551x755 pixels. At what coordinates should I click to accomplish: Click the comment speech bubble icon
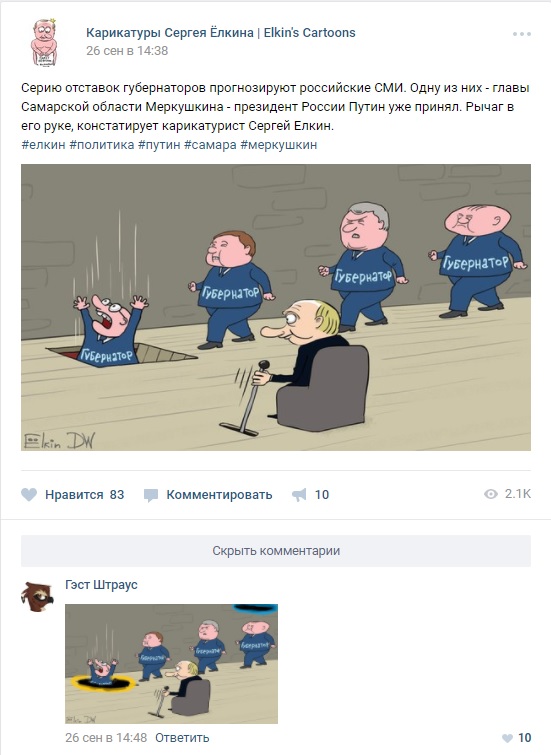151,495
